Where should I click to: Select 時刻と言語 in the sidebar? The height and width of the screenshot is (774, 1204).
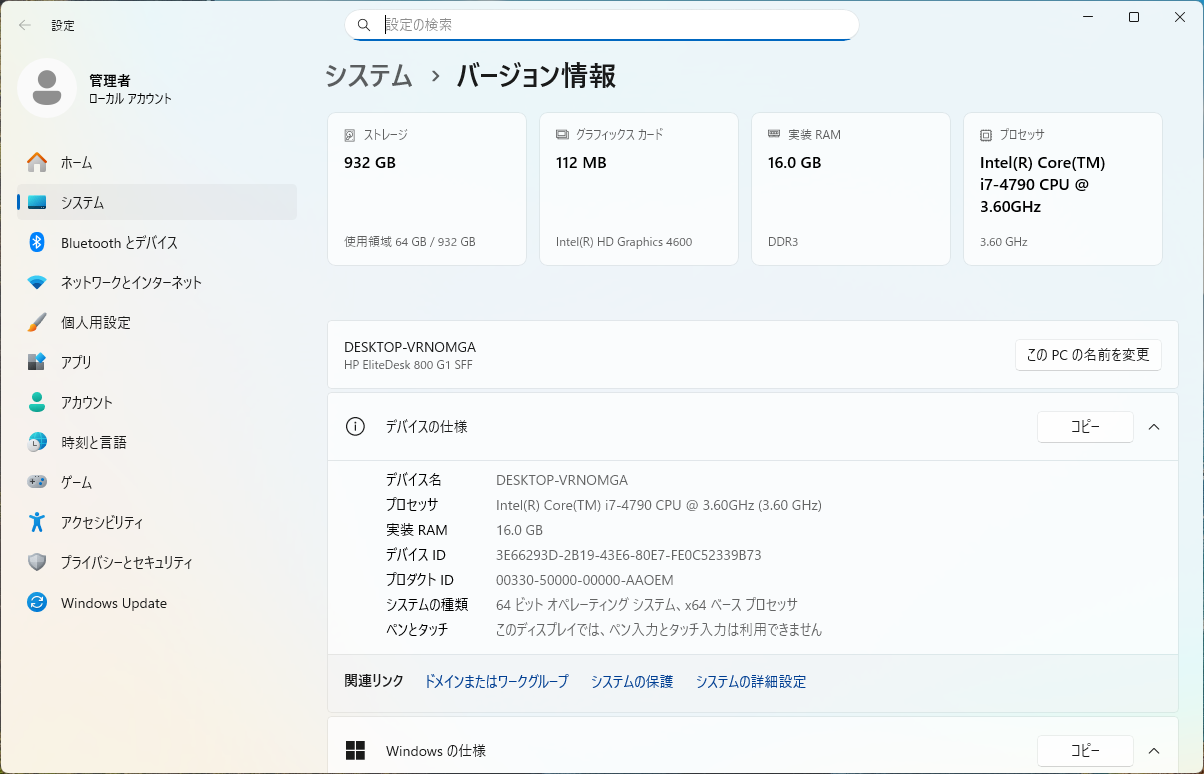pyautogui.click(x=93, y=442)
